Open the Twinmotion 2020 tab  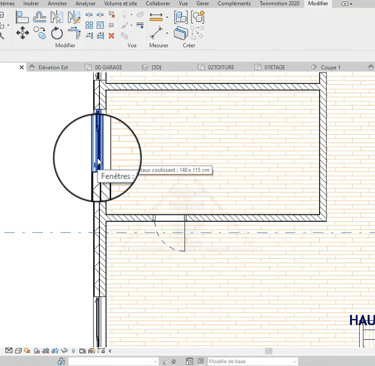pyautogui.click(x=279, y=3)
